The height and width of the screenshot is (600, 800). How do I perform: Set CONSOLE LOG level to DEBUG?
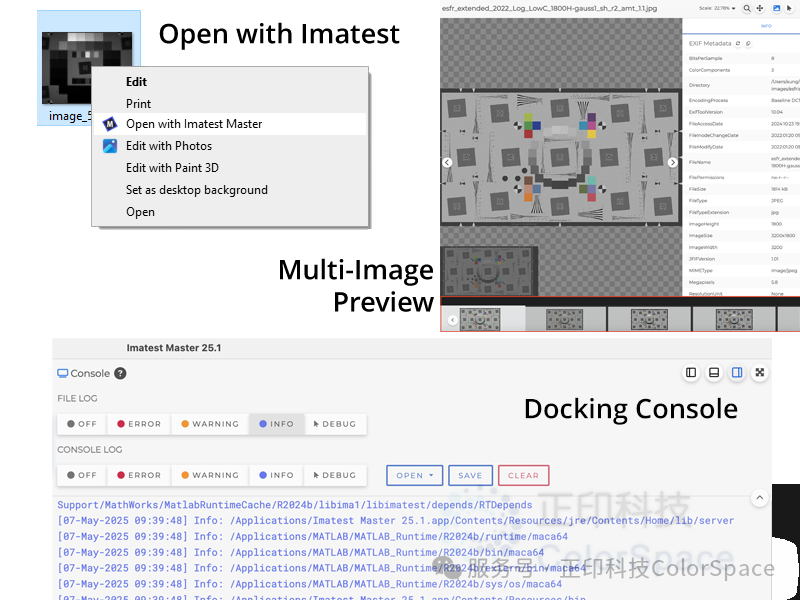point(335,475)
